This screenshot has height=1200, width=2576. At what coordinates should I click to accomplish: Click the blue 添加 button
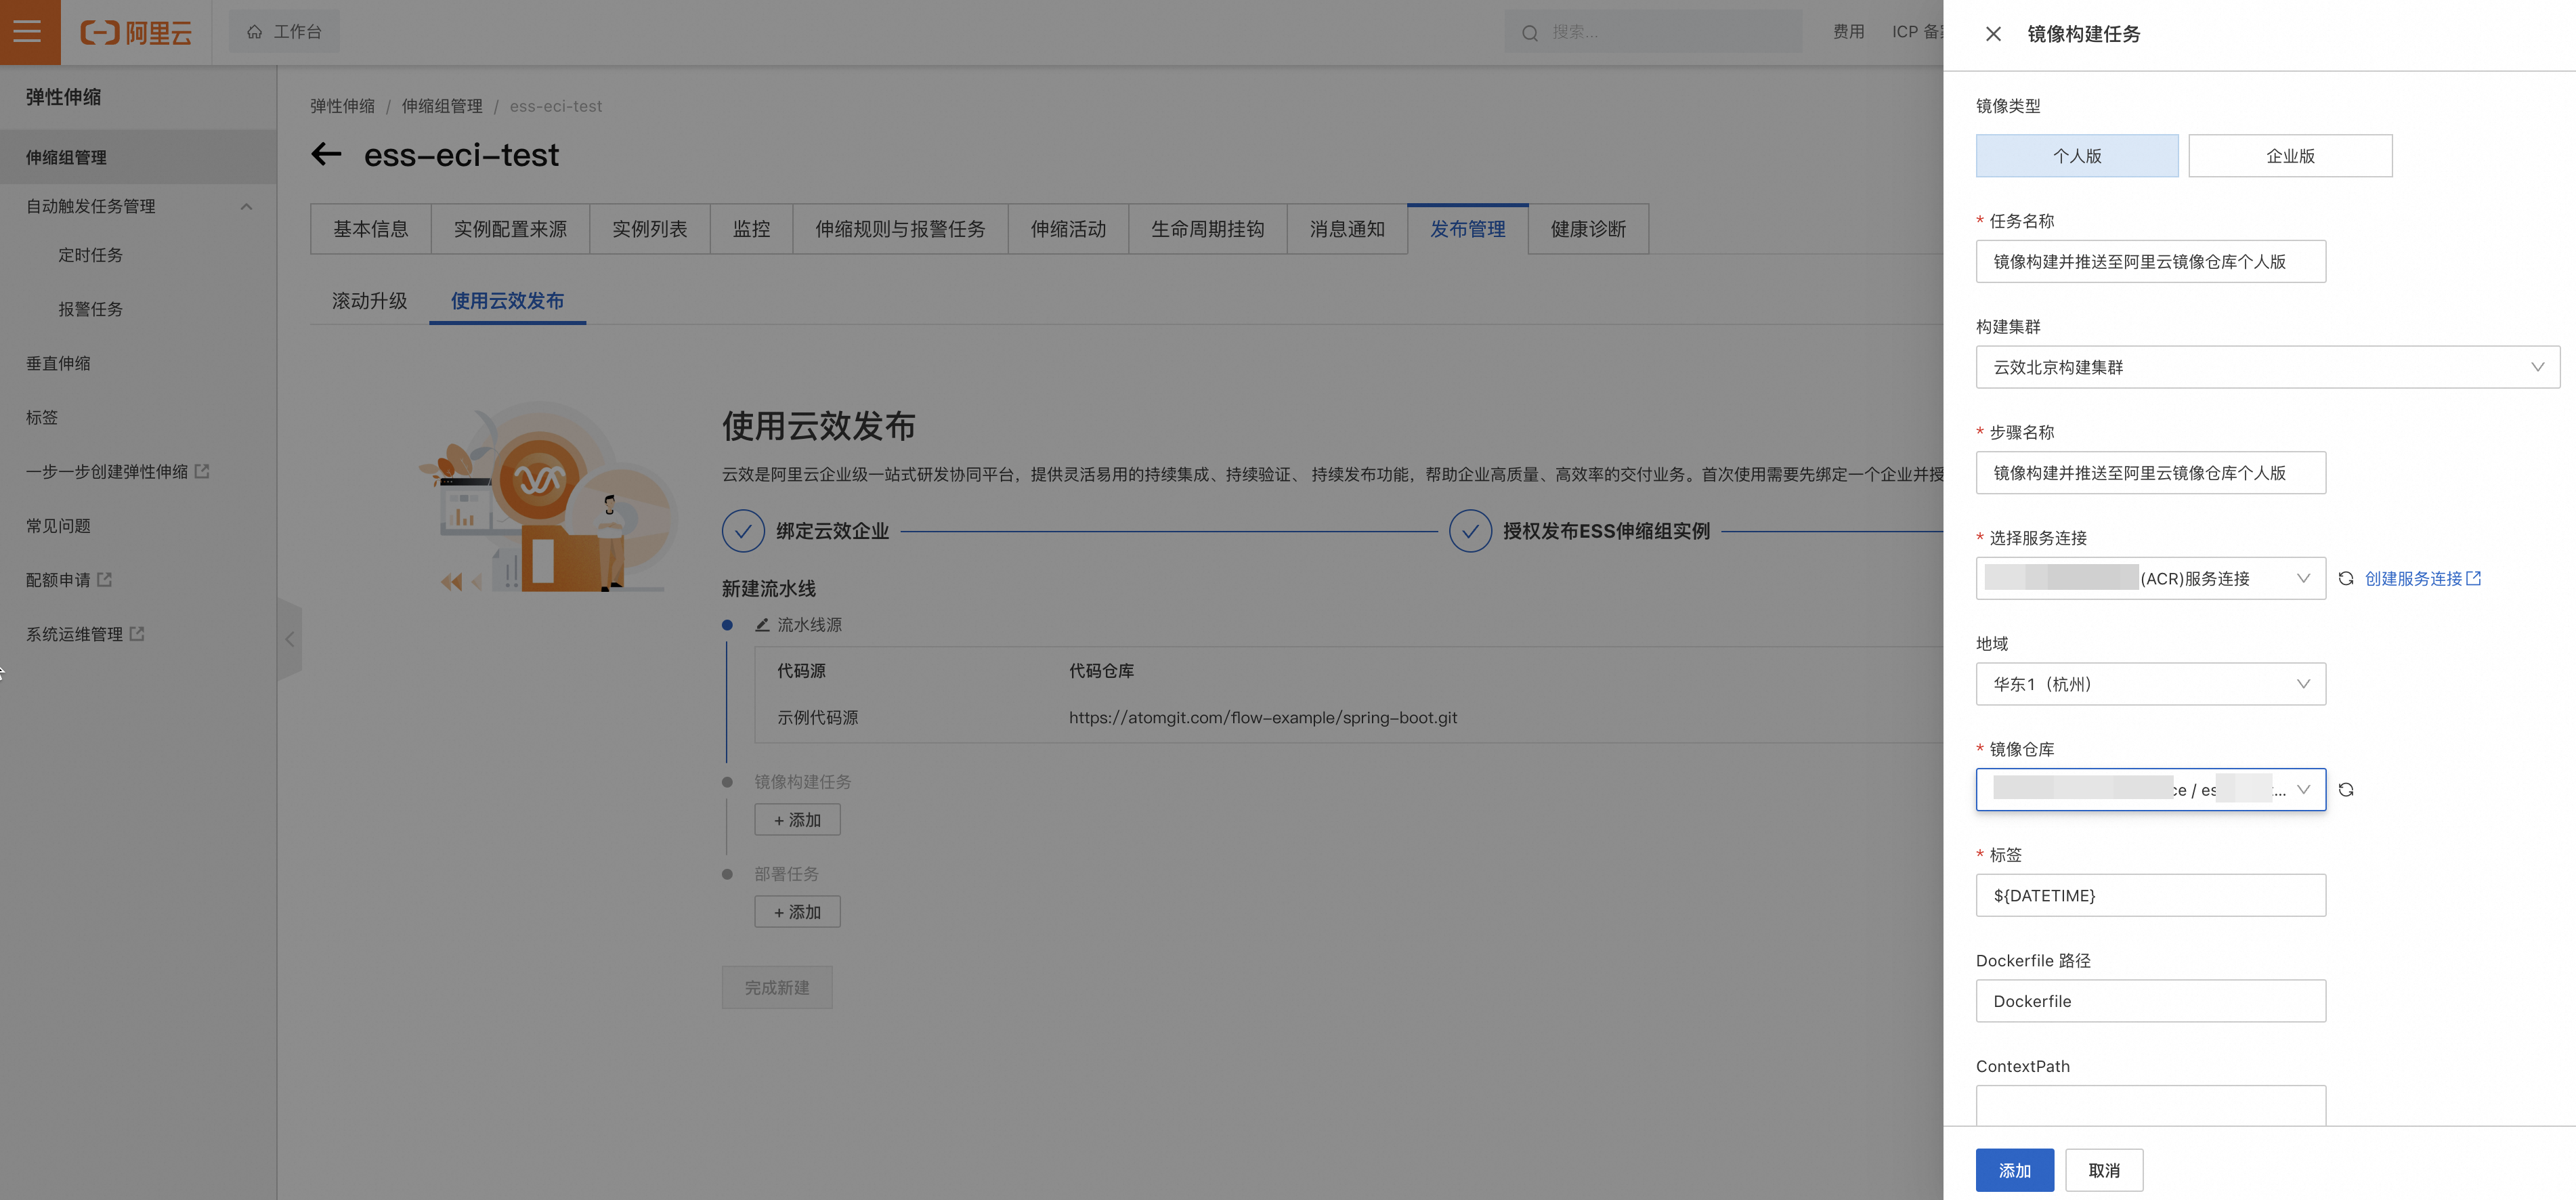2014,1170
